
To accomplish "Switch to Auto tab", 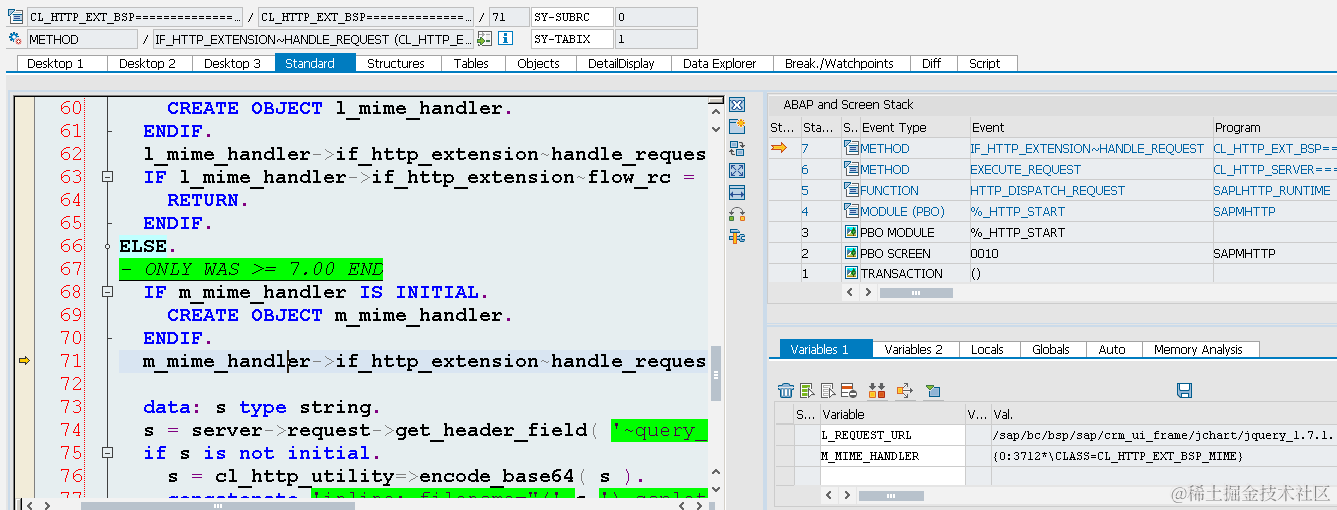I will (1112, 349).
